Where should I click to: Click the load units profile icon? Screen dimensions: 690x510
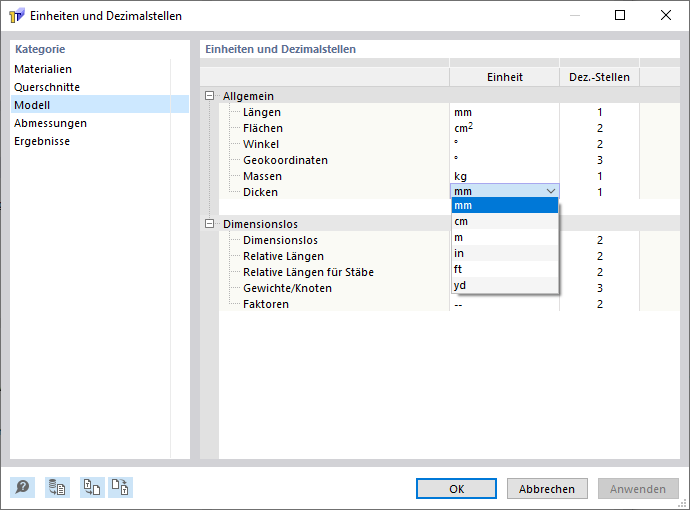(92, 487)
